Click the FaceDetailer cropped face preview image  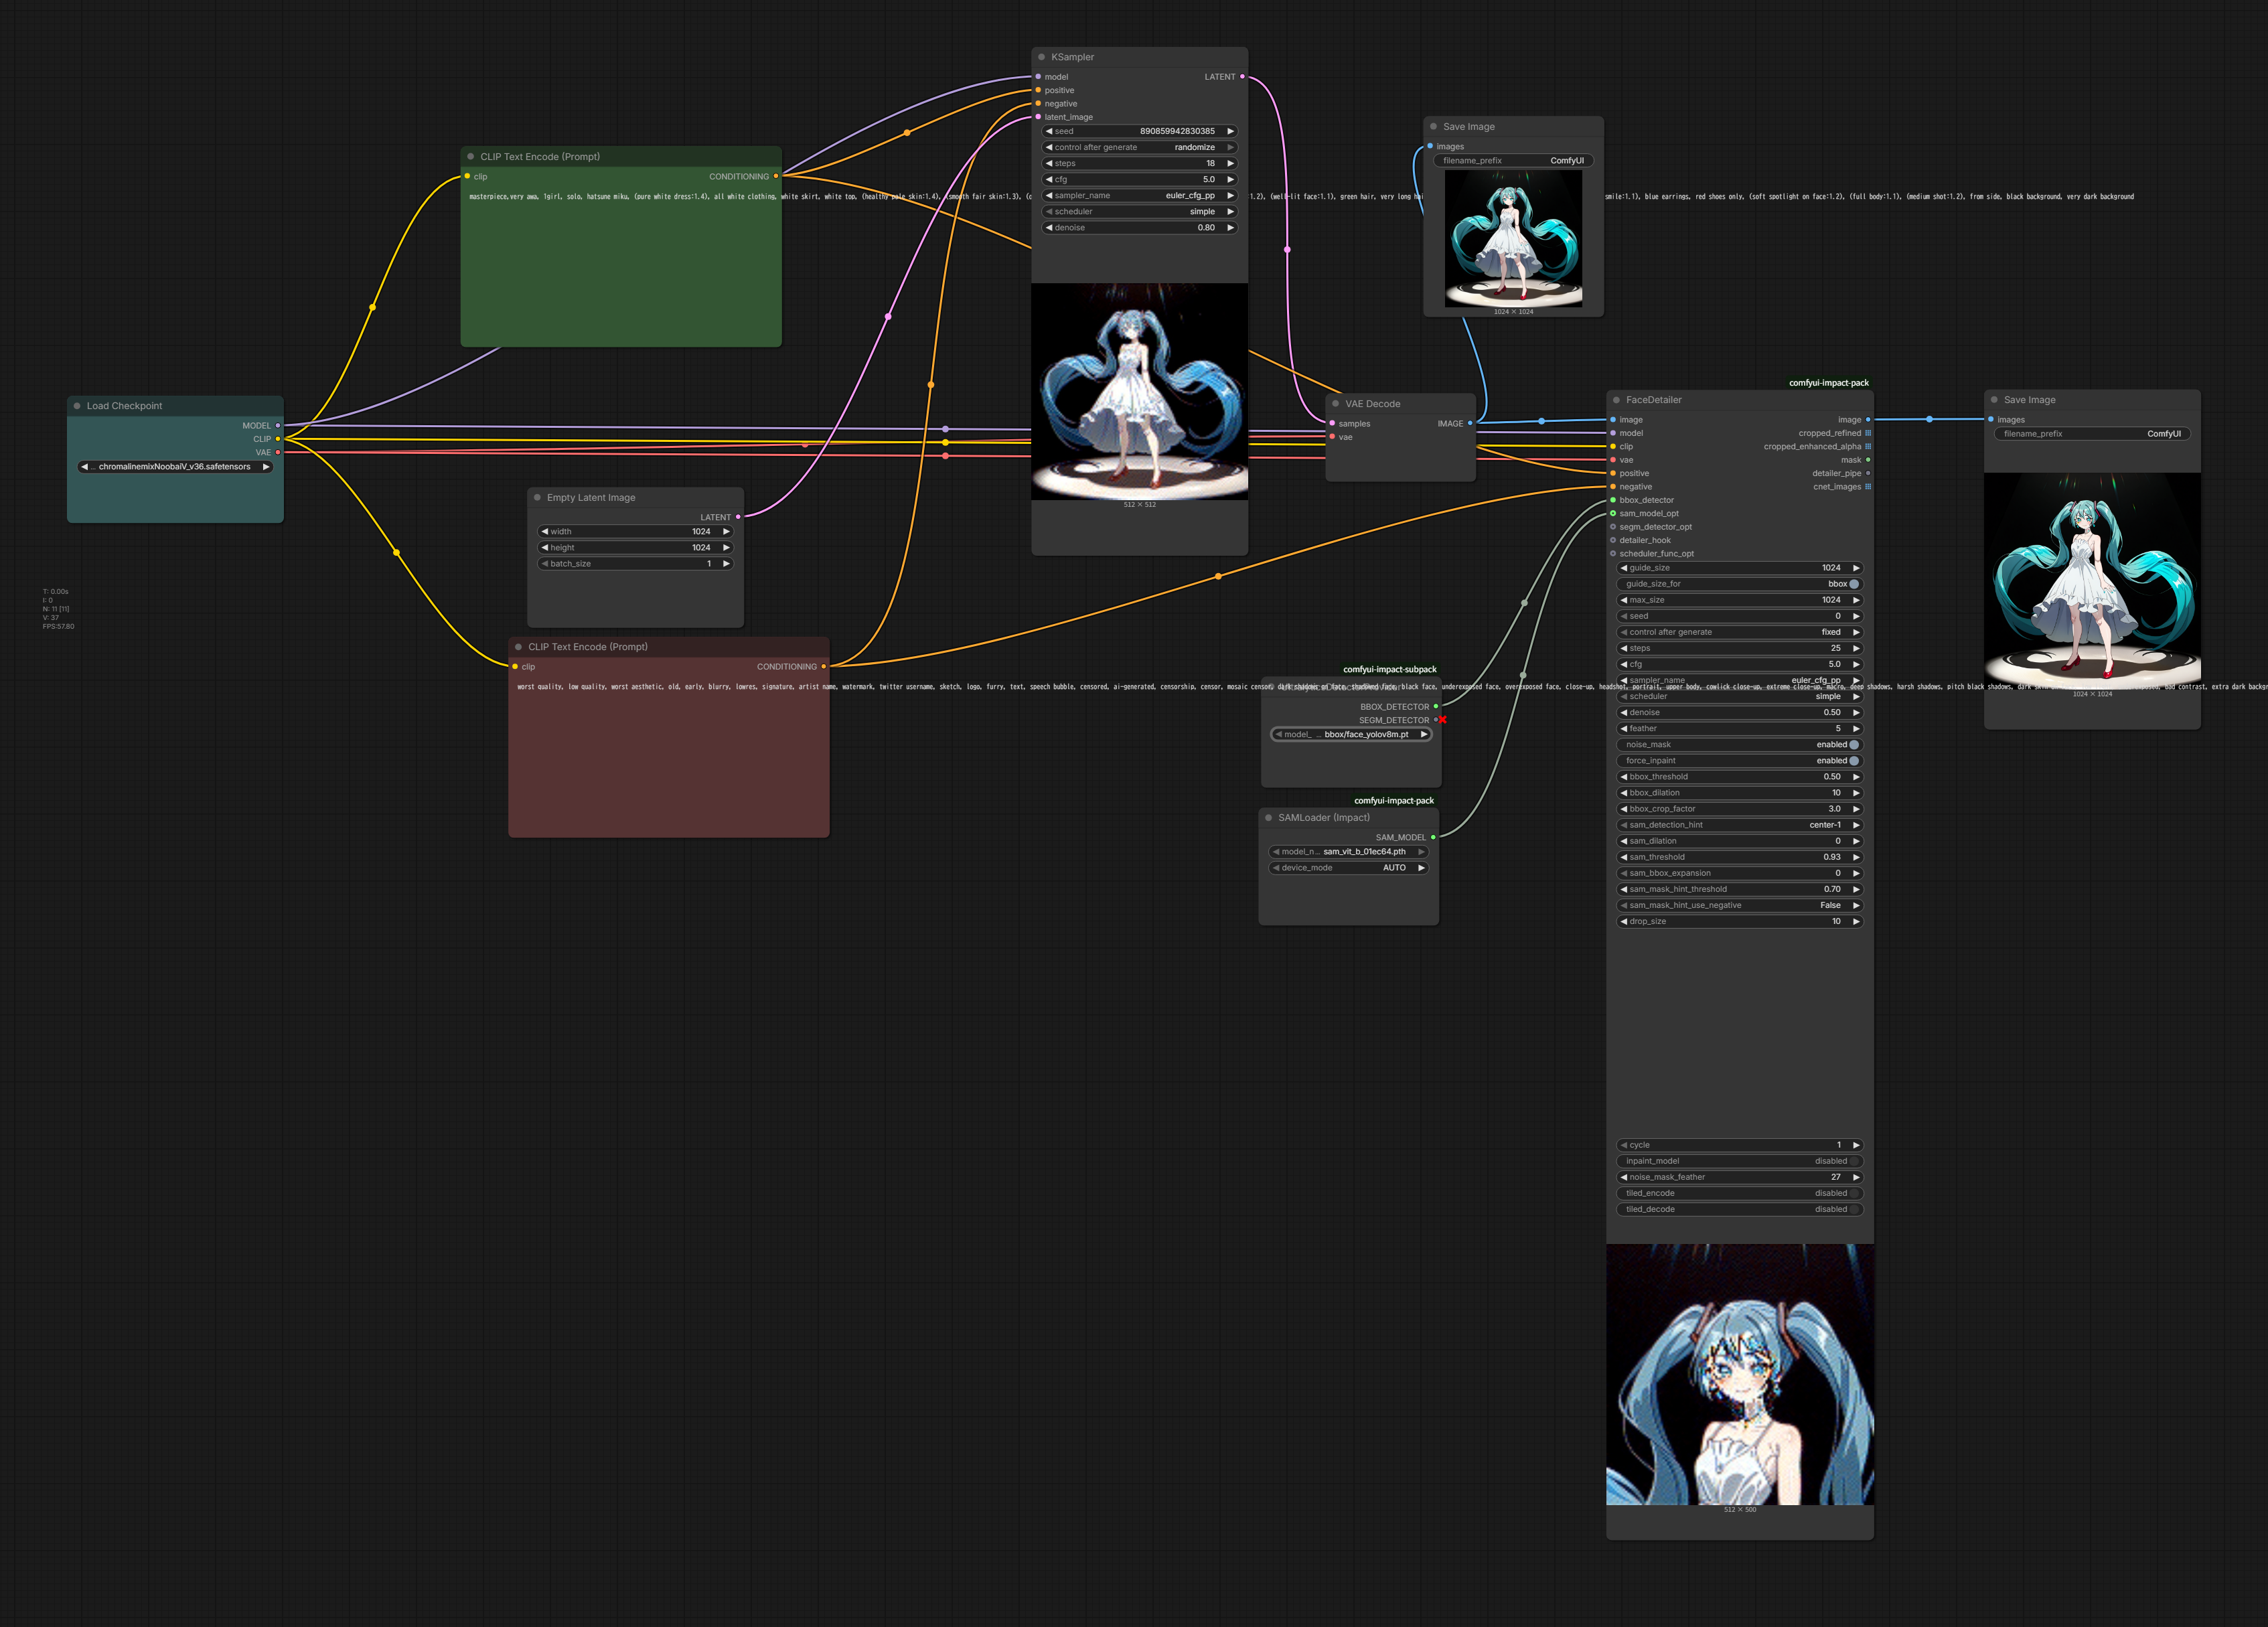click(1739, 1374)
